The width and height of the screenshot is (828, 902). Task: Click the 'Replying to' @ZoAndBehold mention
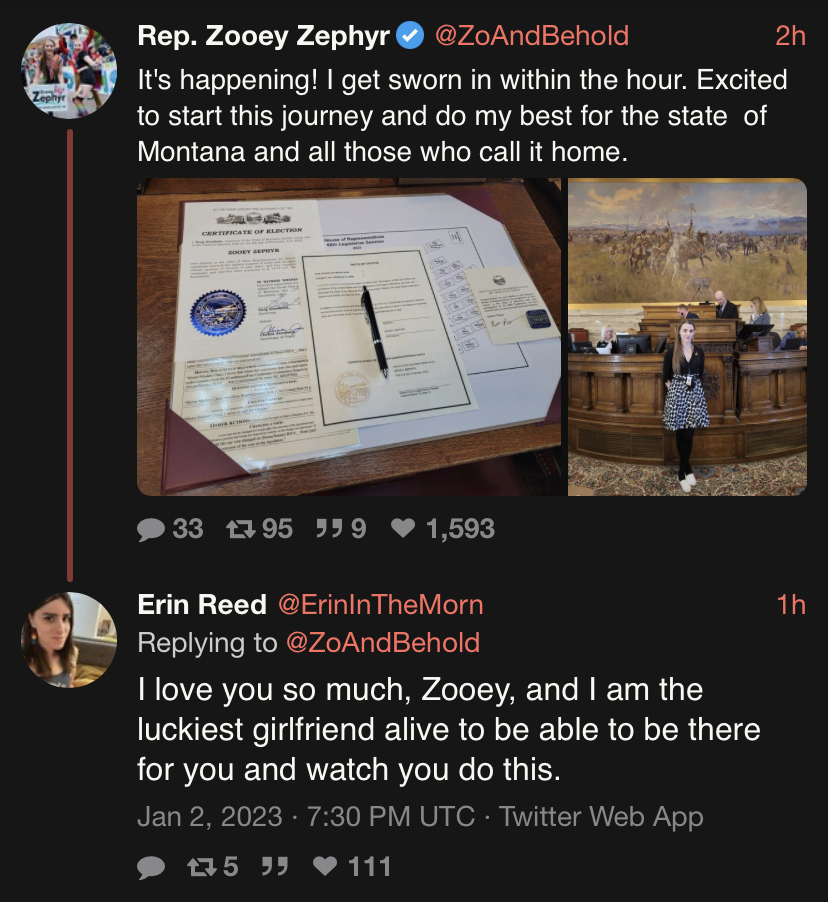[383, 643]
